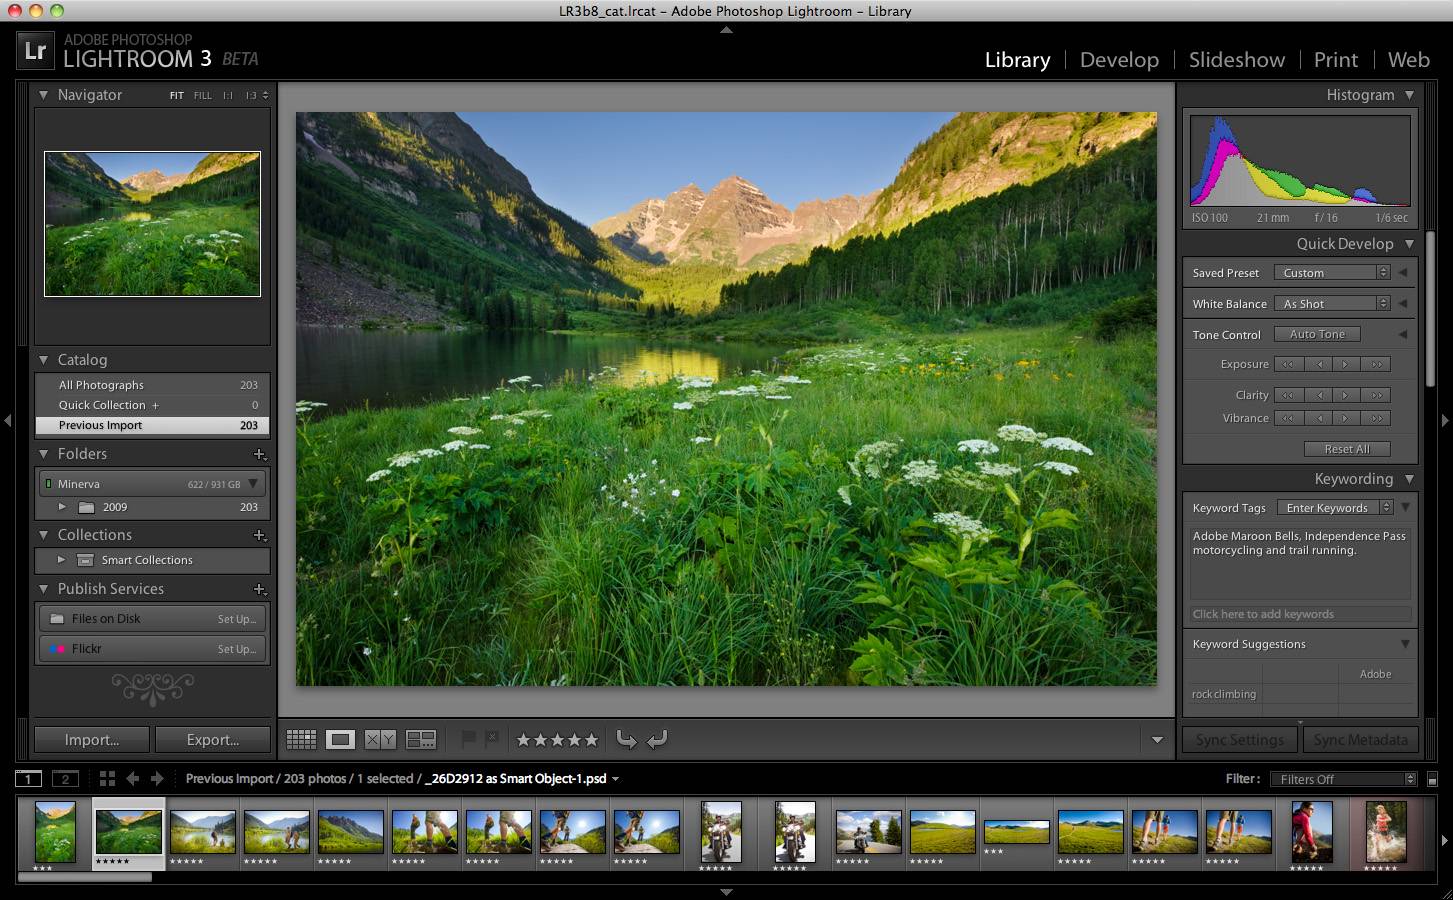Click the Import... button
This screenshot has width=1453, height=900.
92,740
